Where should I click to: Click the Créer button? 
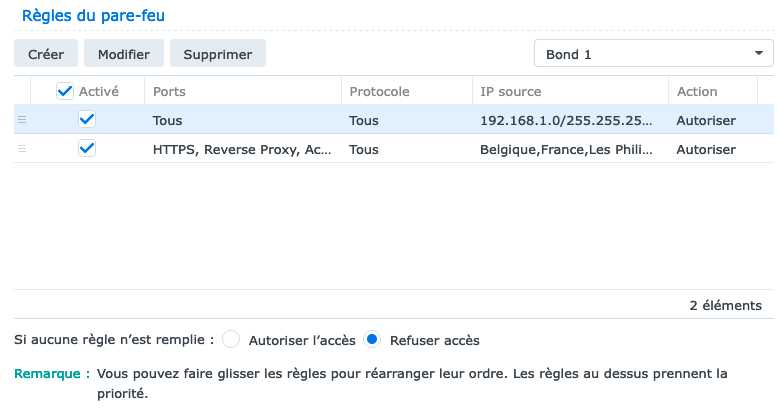pos(45,54)
